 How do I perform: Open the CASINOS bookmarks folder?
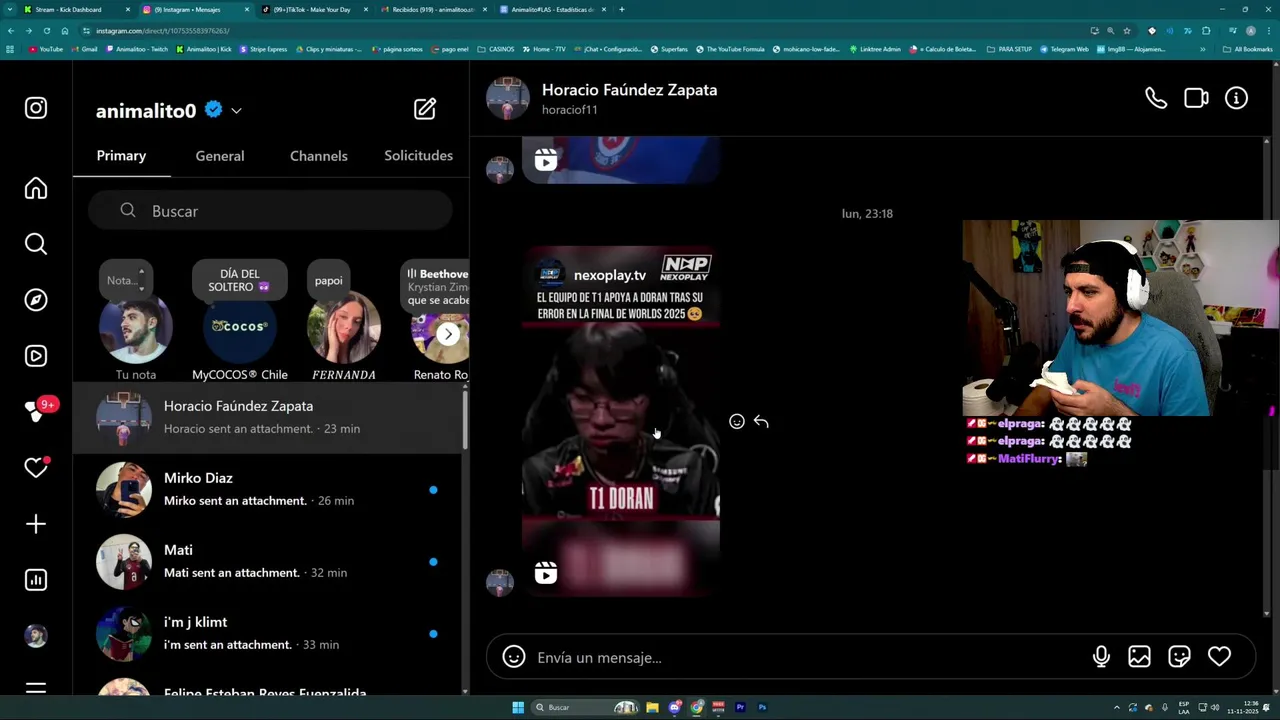[496, 49]
